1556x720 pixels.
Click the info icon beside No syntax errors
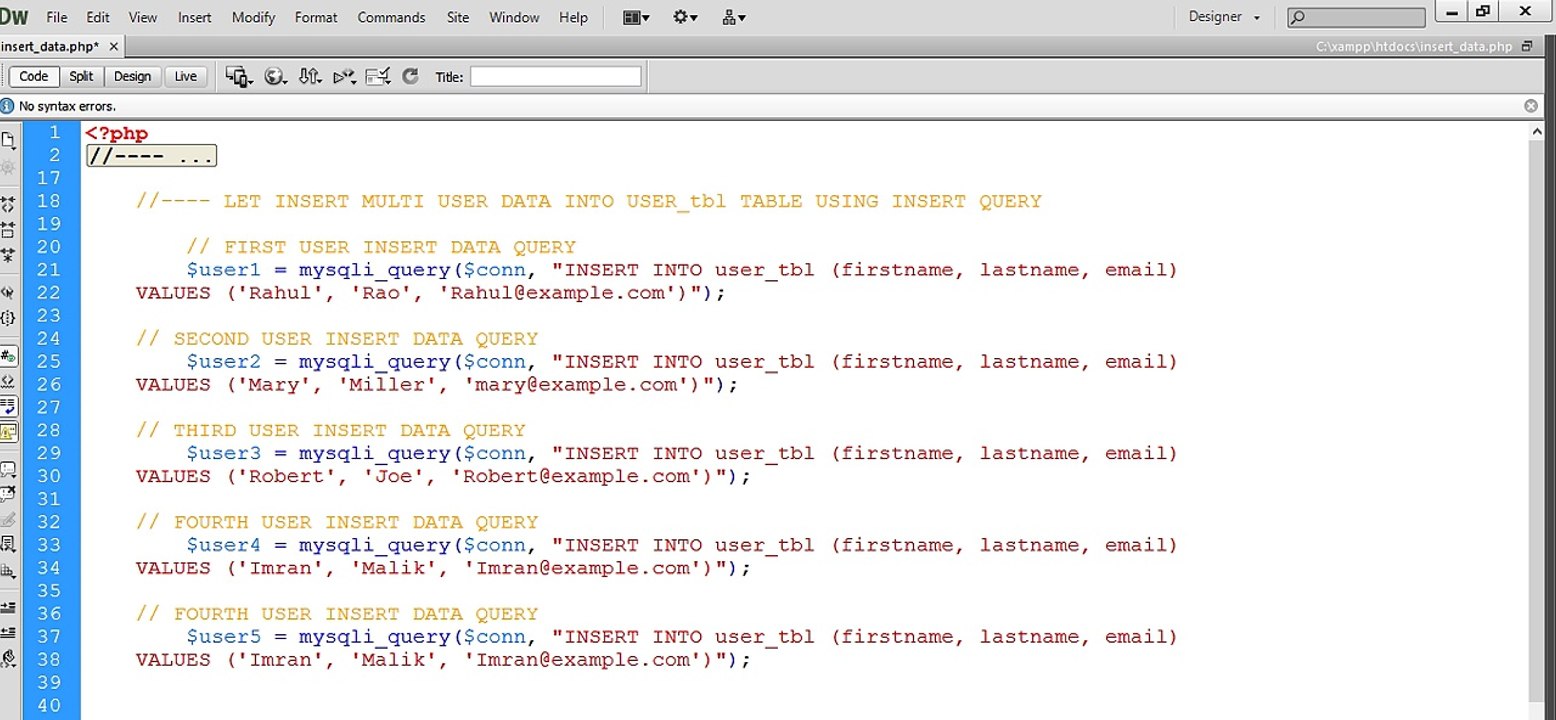tap(8, 106)
